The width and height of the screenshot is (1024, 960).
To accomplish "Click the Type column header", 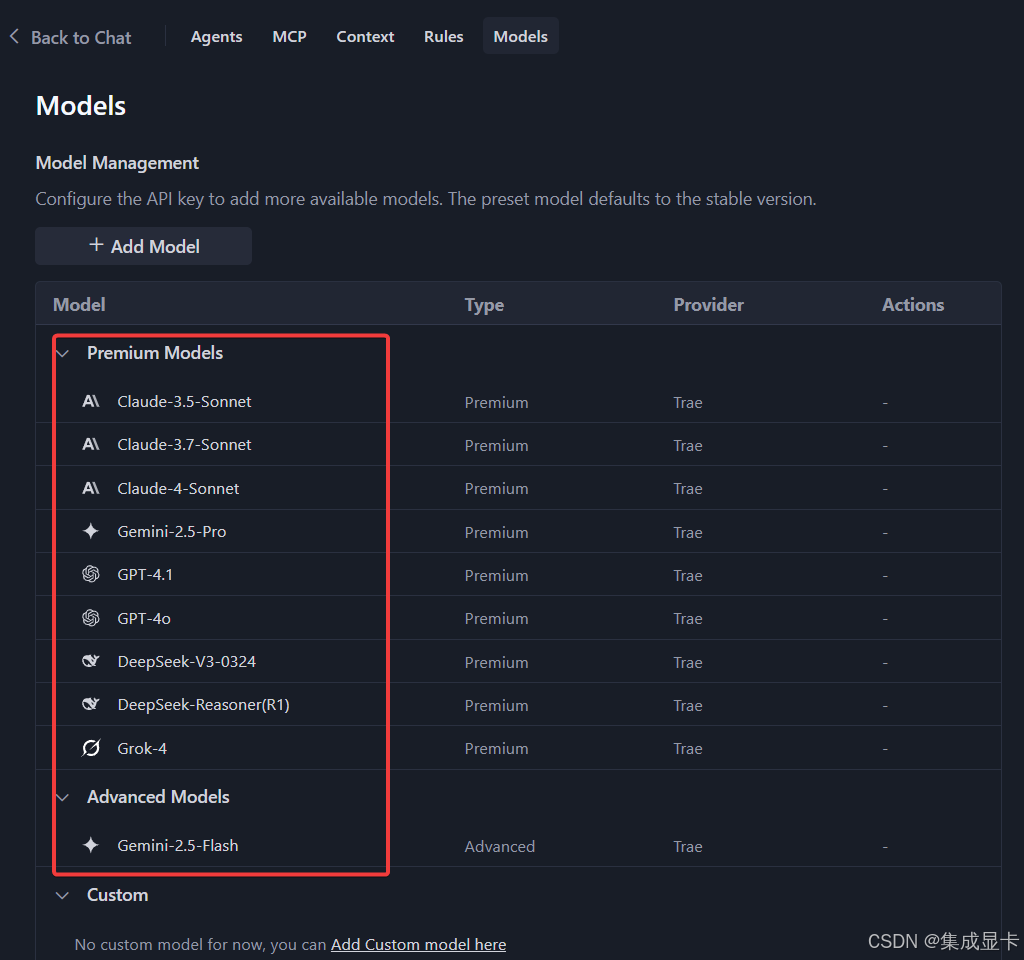I will click(x=484, y=305).
